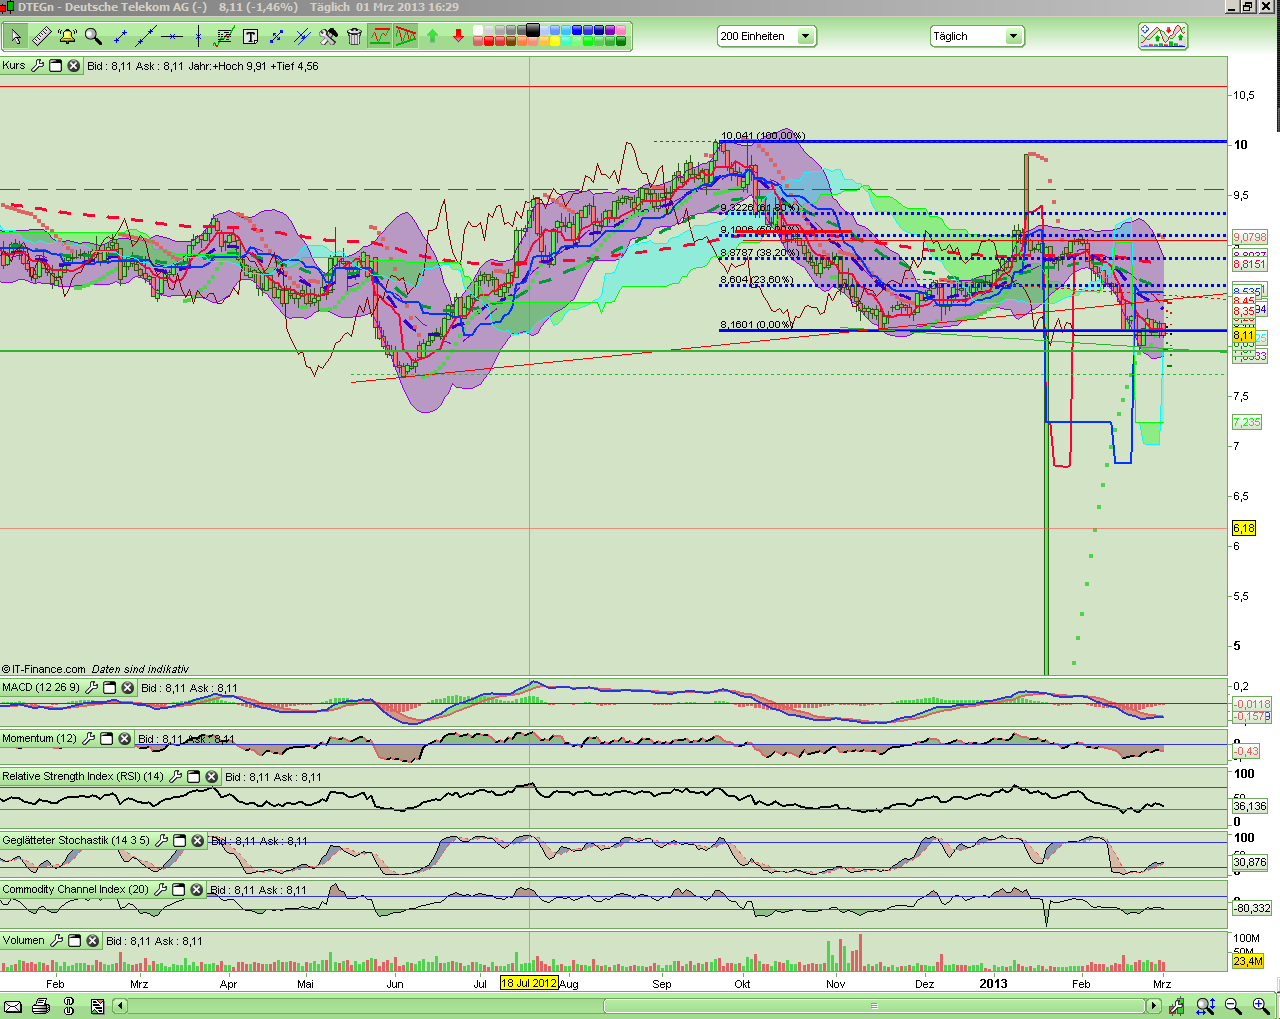The width and height of the screenshot is (1280, 1019).
Task: Toggle the arrow cursor selection mode
Action: point(15,37)
